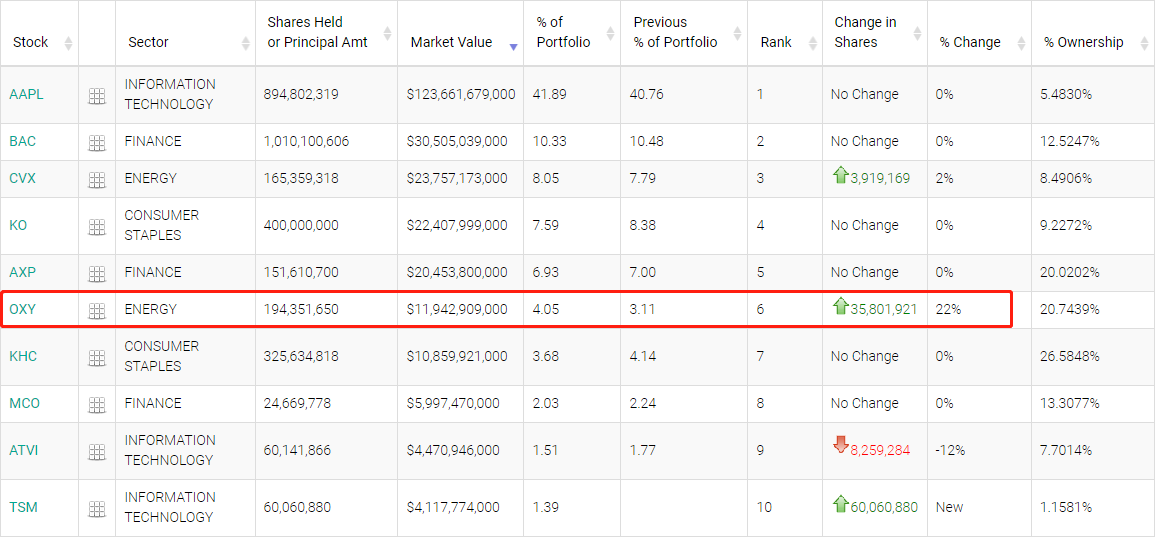Open the table grid icon beside TSM
The width and height of the screenshot is (1155, 537).
pyautogui.click(x=96, y=508)
